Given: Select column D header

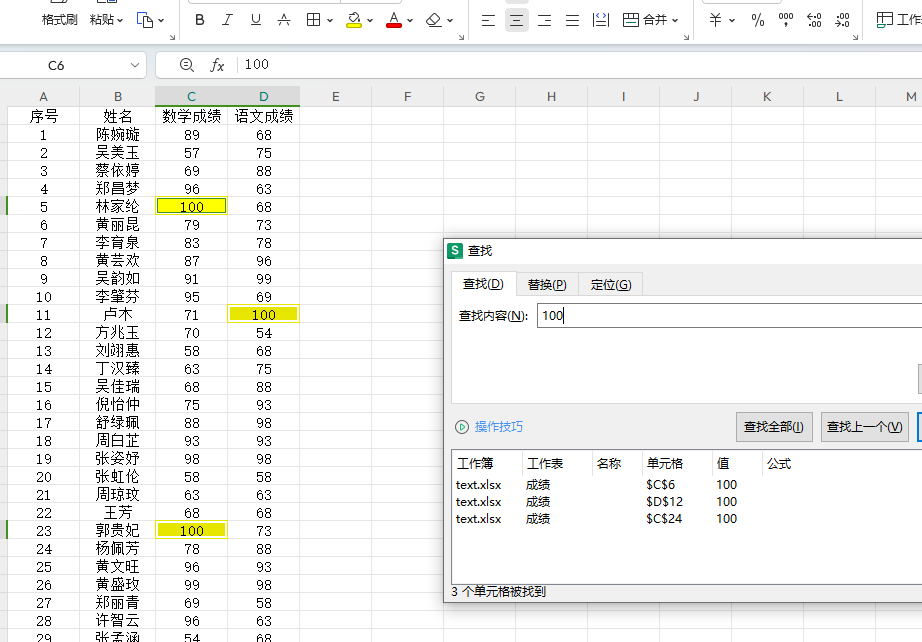Looking at the screenshot, I should point(263,96).
